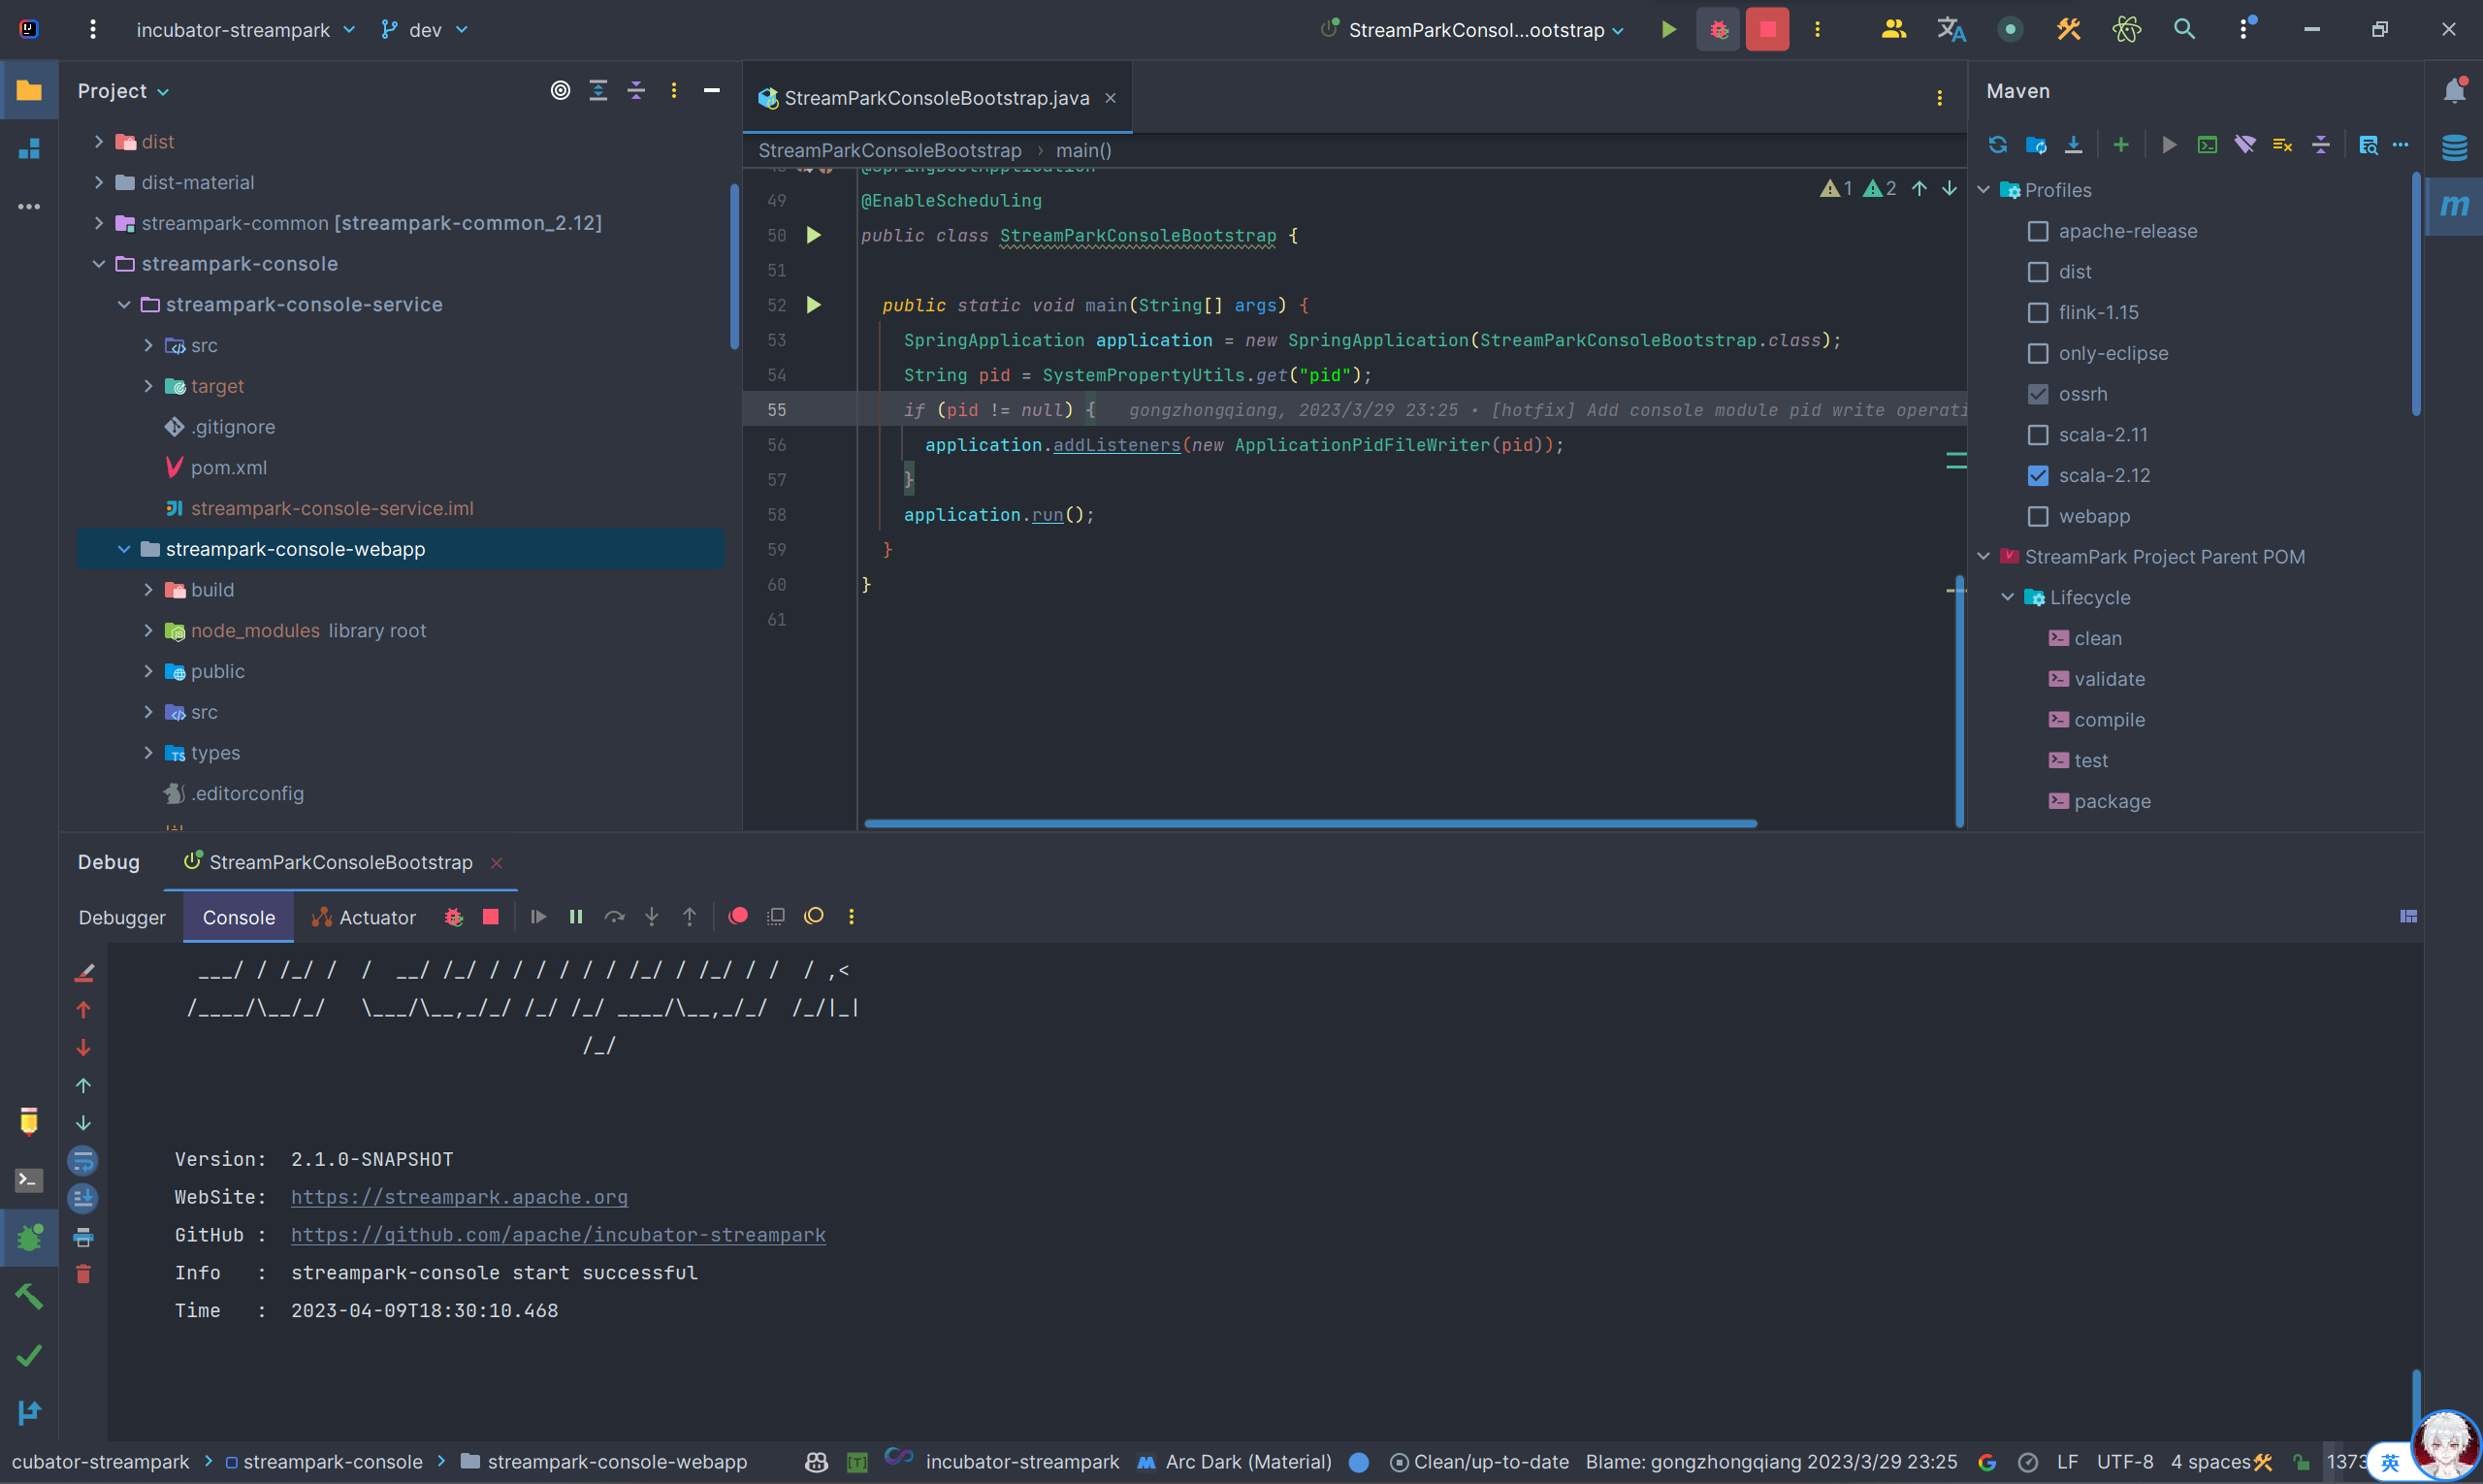Viewport: 2483px width, 1484px height.
Task: Check the flink-1.15 profile checkbox
Action: click(2038, 313)
